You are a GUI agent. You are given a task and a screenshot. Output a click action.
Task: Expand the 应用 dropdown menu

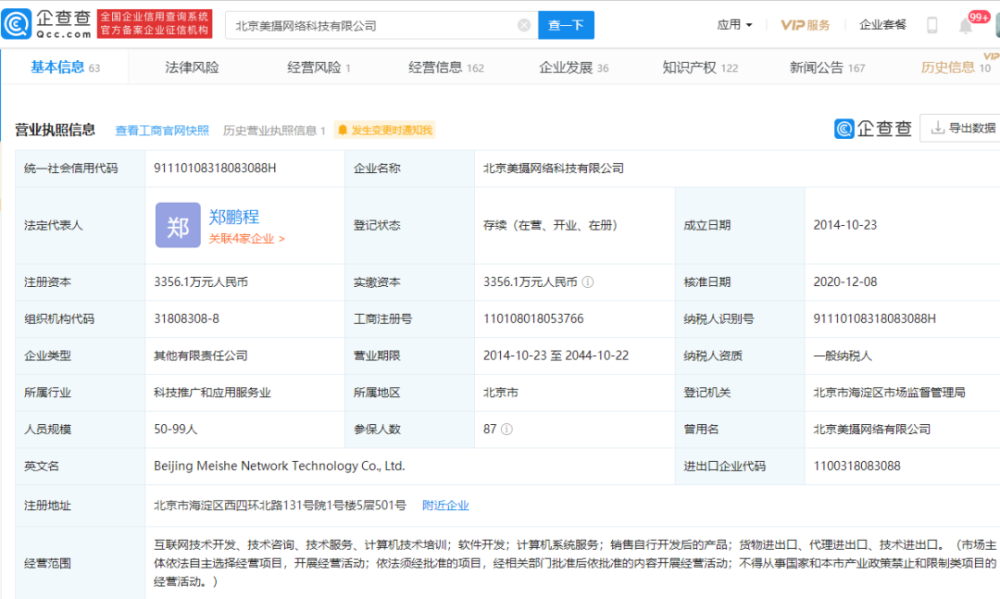(x=735, y=25)
